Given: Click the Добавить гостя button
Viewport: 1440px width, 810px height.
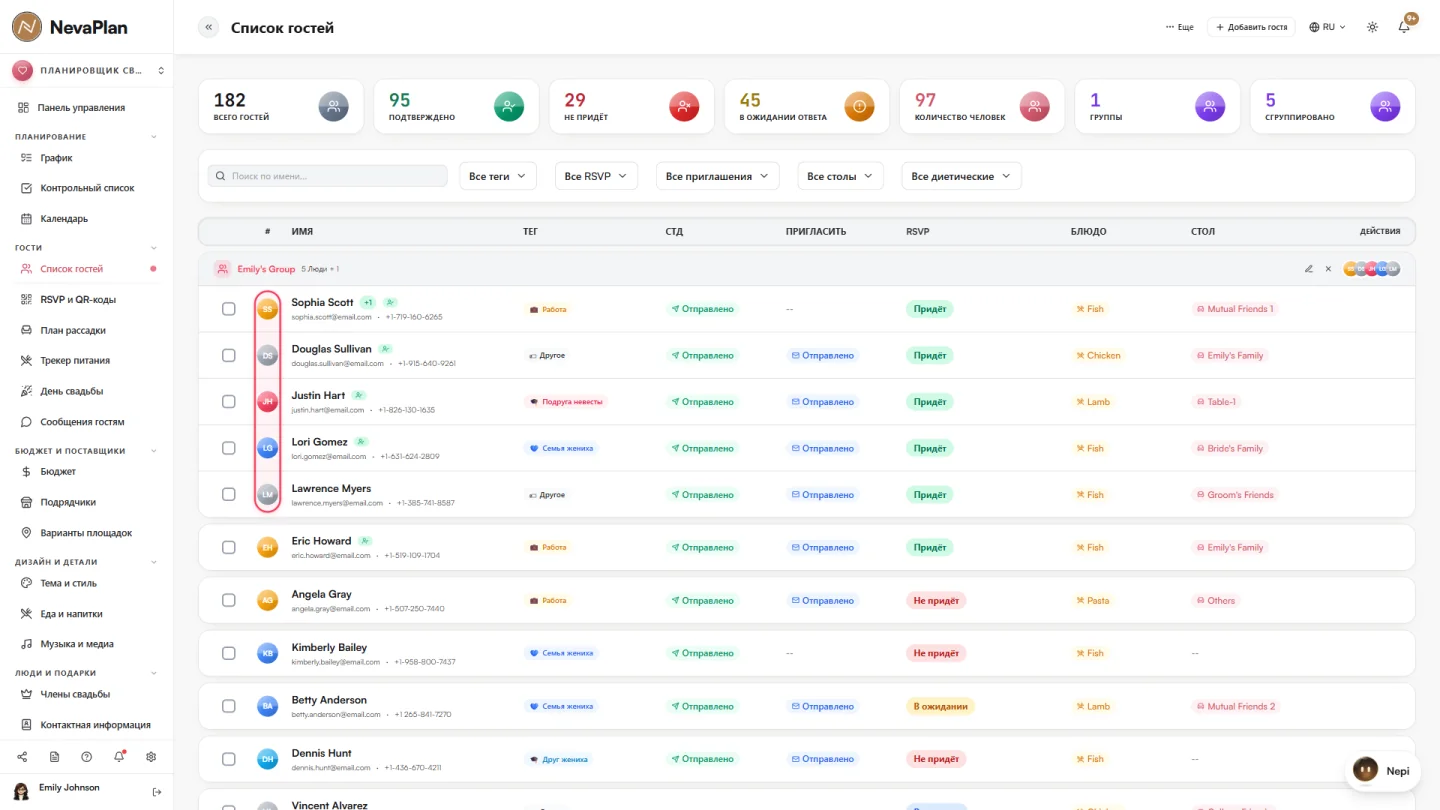Looking at the screenshot, I should coord(1251,27).
